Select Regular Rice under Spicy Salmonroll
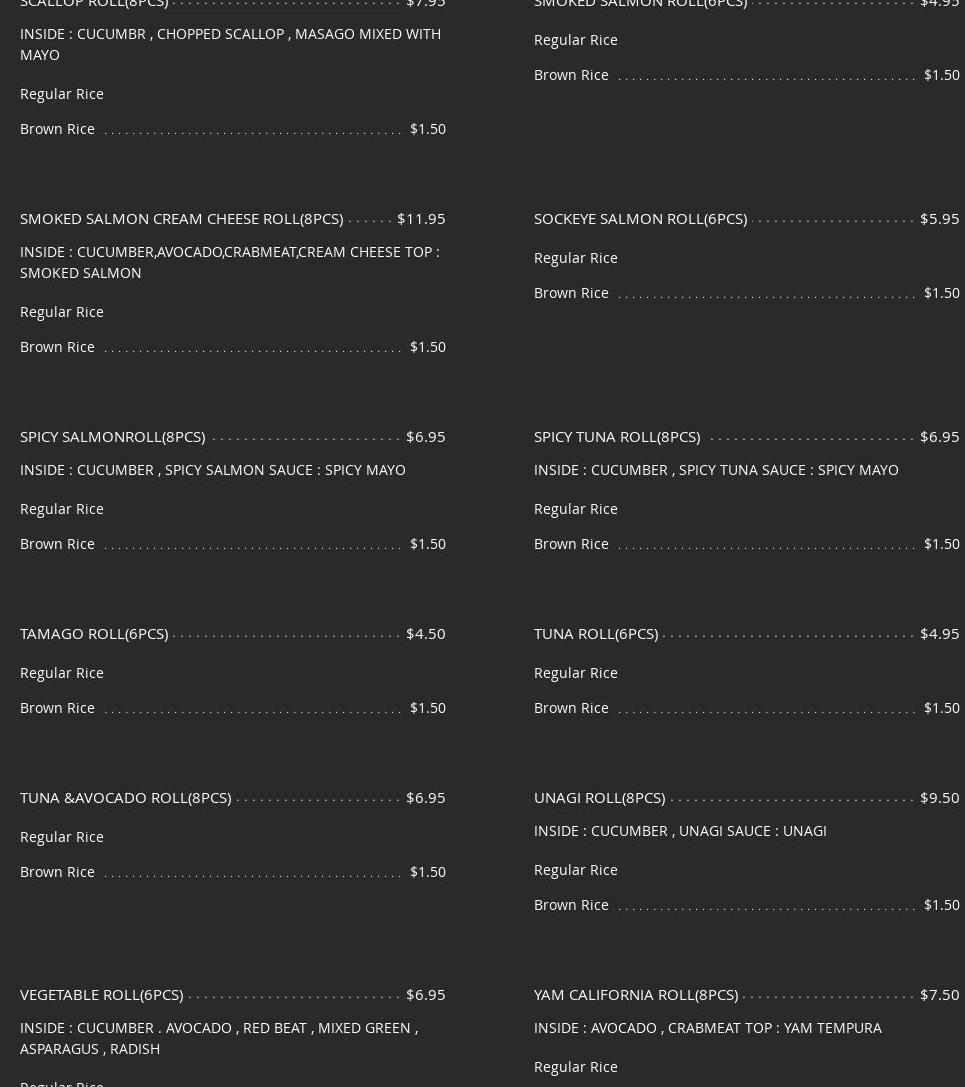This screenshot has height=1087, width=965. click(62, 509)
